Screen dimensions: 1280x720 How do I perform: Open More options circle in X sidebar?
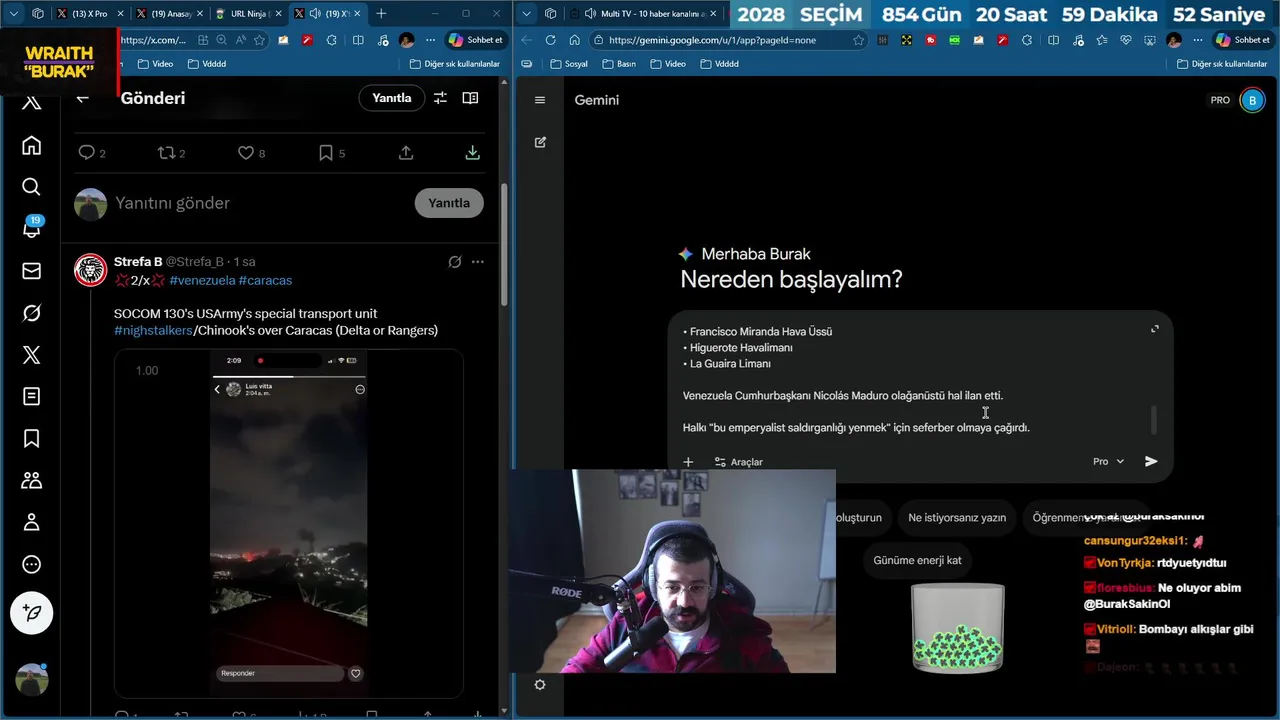[31, 564]
